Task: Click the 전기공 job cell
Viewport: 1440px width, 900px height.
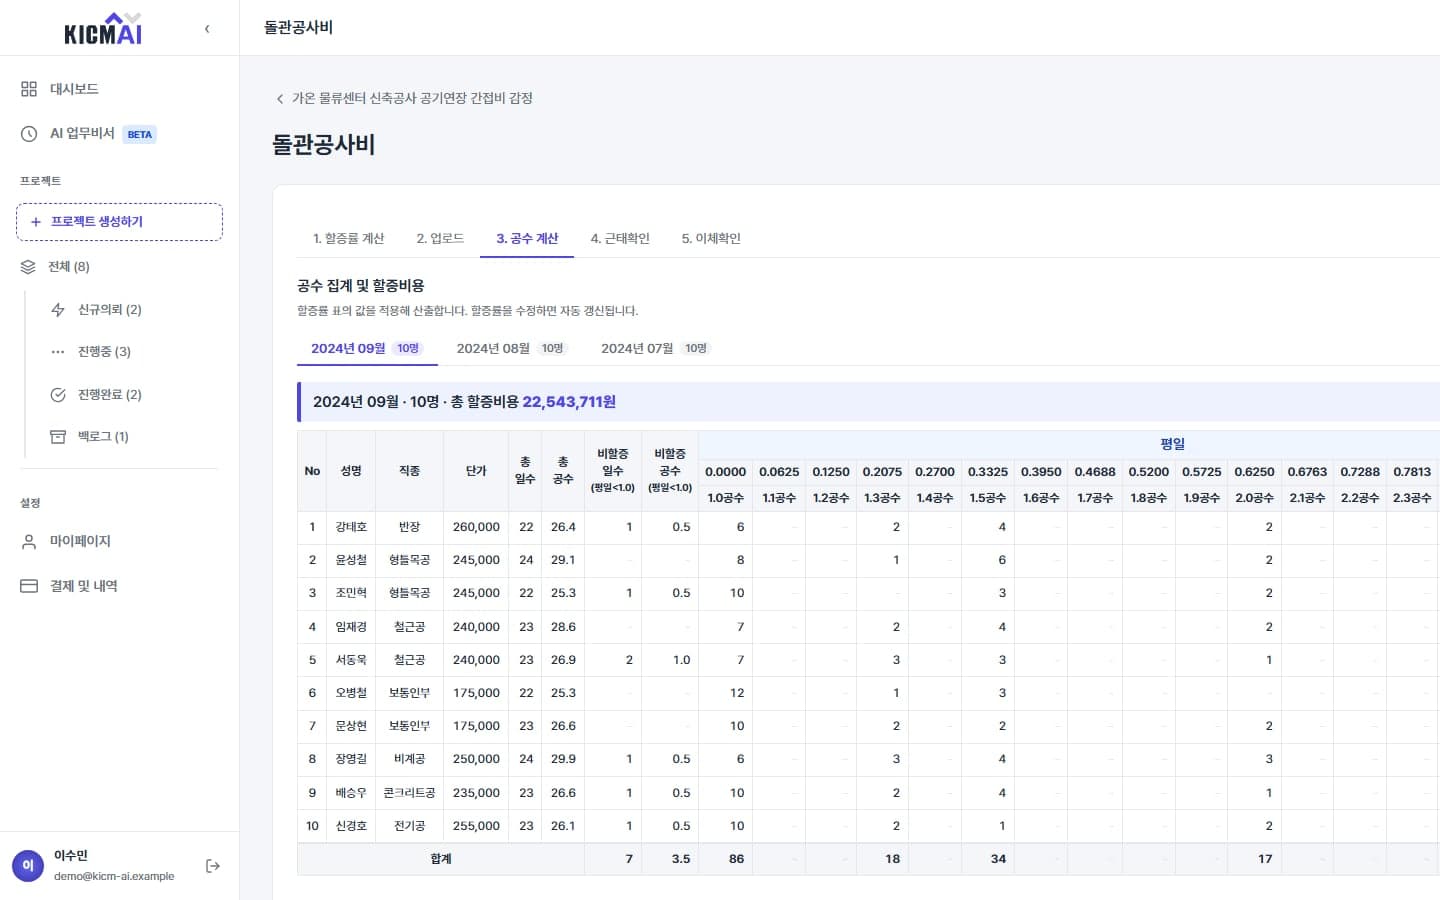Action: pyautogui.click(x=409, y=826)
